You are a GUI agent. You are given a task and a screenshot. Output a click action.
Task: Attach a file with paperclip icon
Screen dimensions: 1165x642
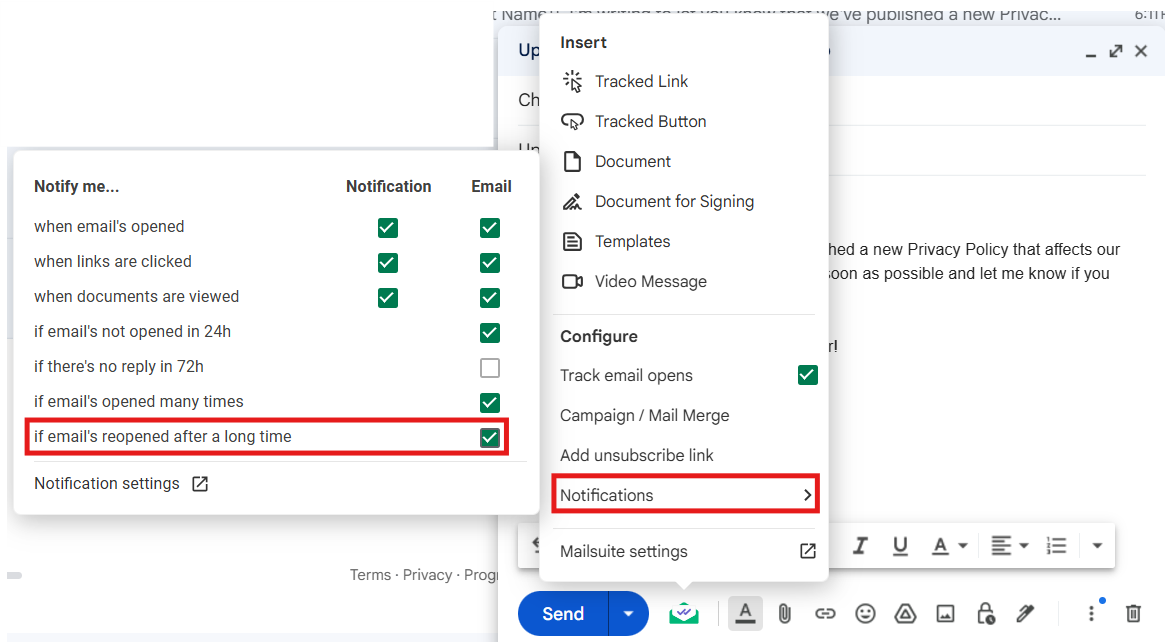(785, 613)
